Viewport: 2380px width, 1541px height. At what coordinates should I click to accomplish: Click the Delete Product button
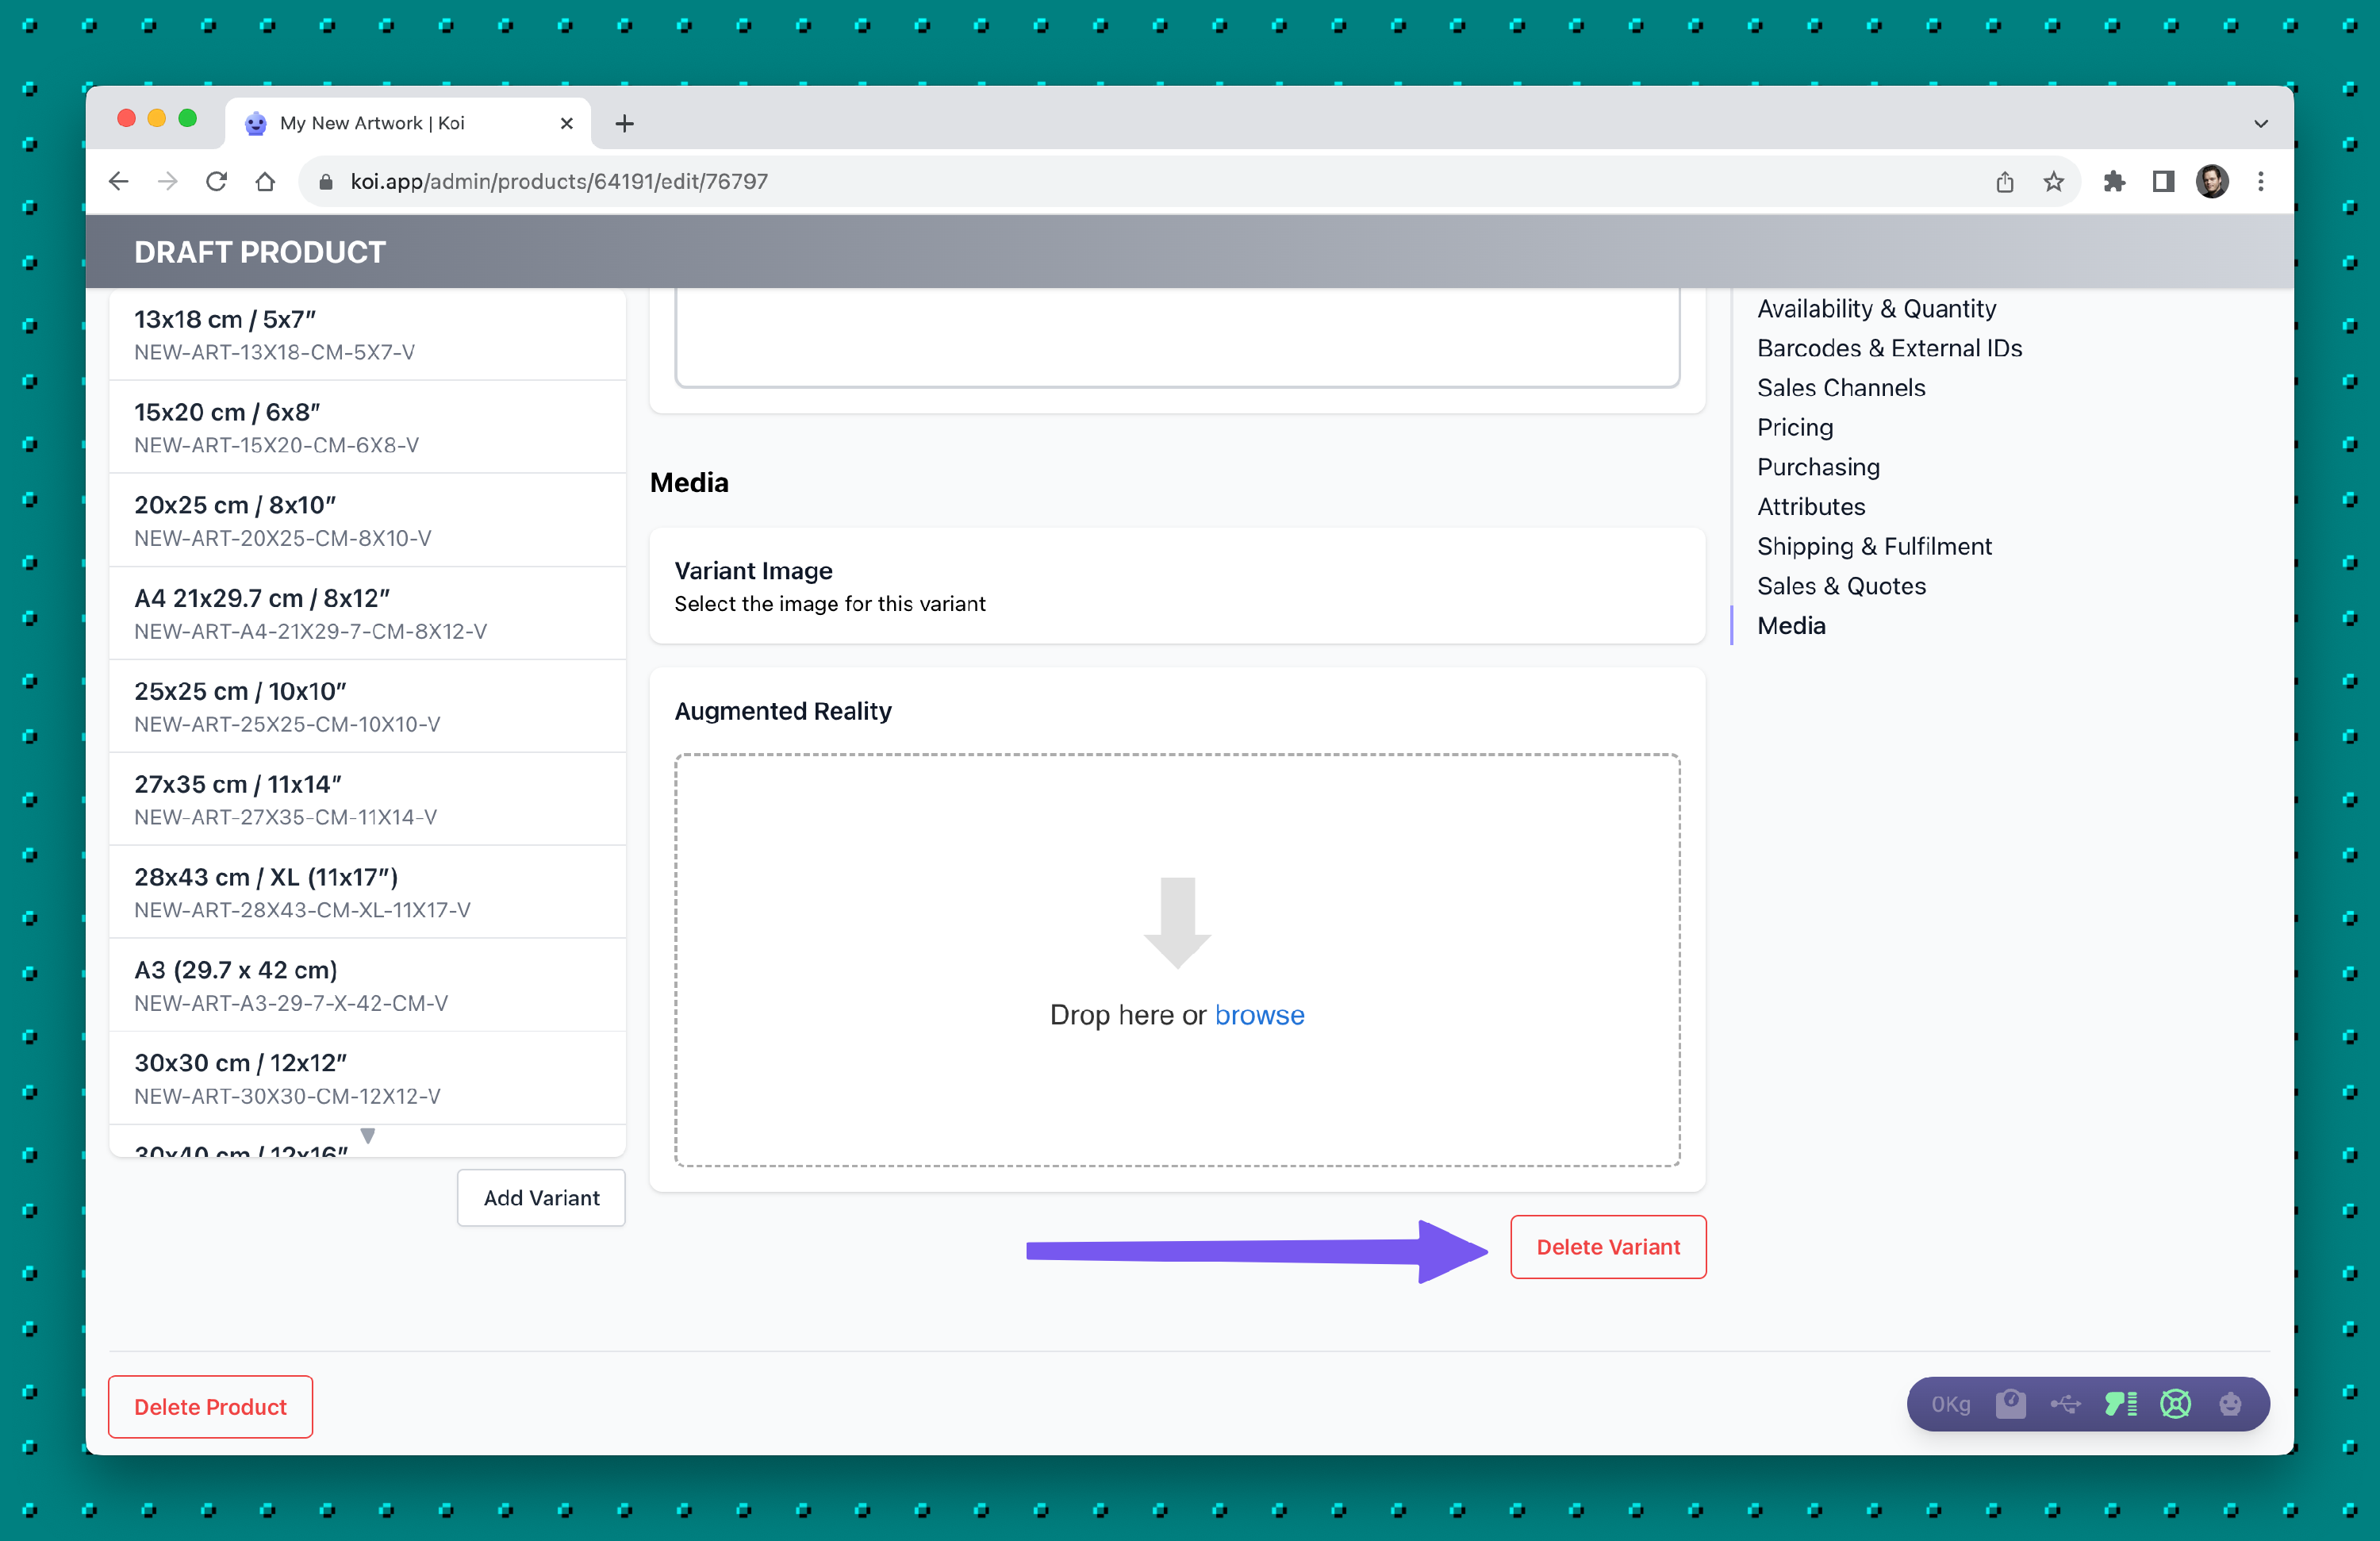tap(210, 1406)
